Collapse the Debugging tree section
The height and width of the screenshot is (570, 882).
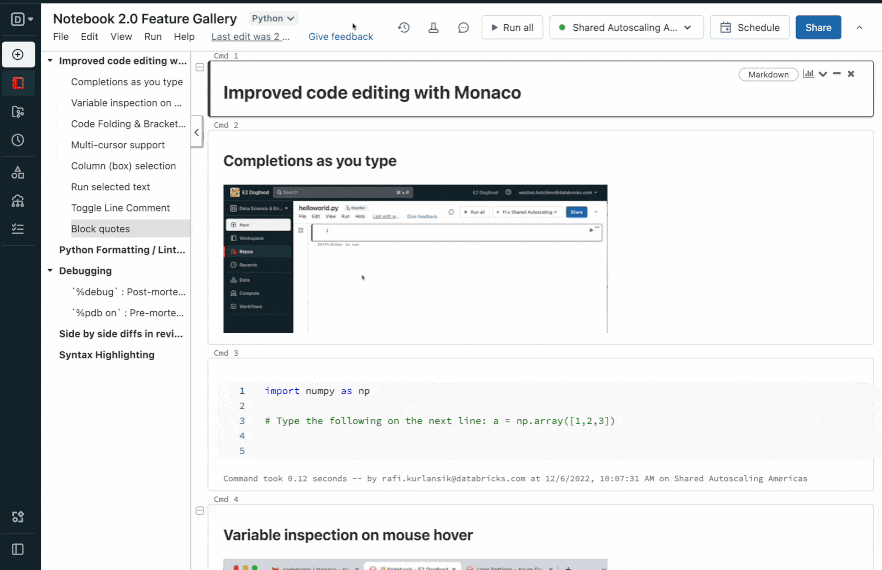point(50,271)
